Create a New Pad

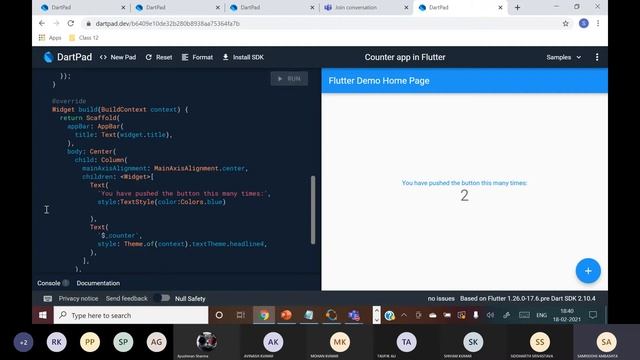coord(118,57)
